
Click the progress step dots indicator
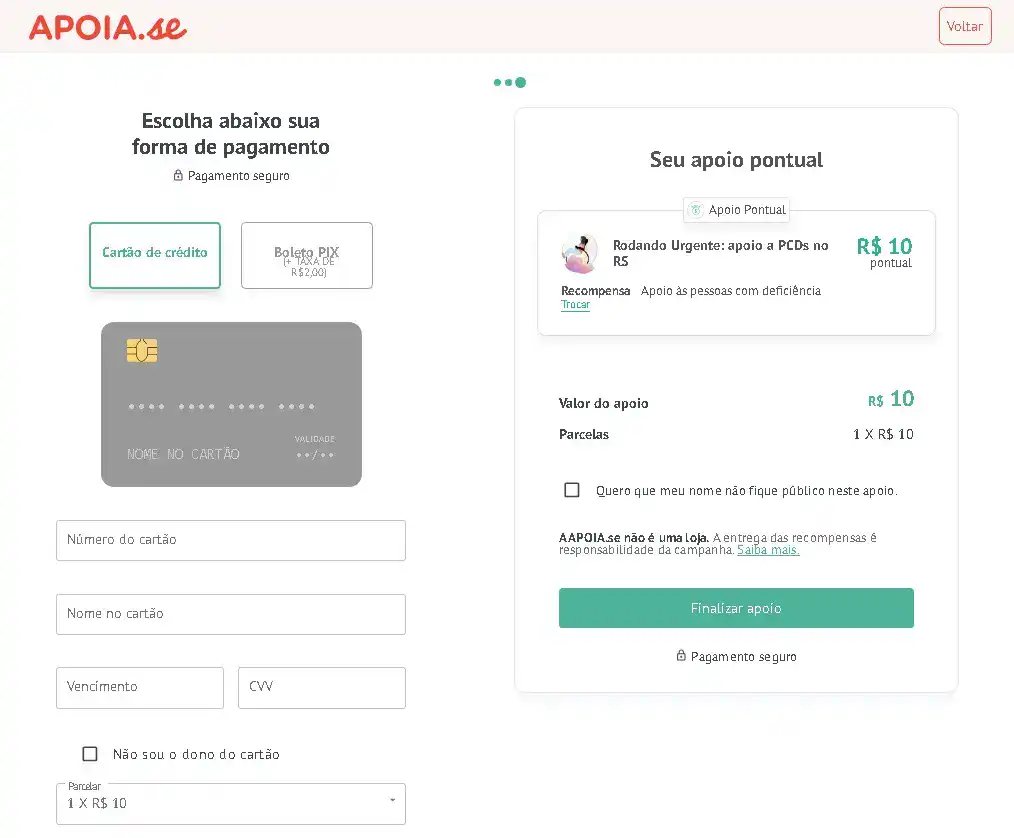pos(510,83)
